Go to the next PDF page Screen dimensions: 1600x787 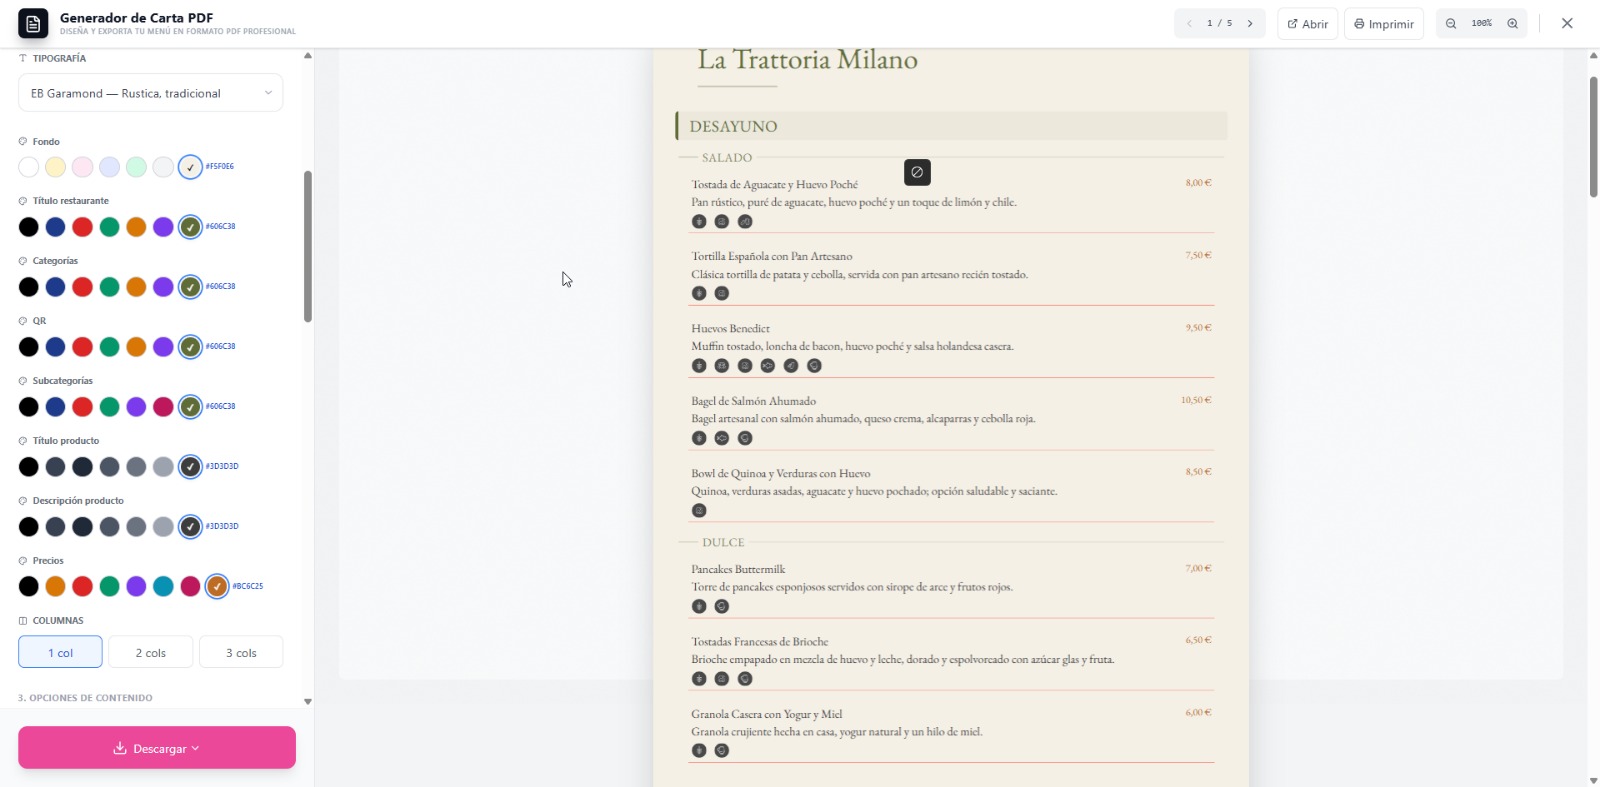1250,24
